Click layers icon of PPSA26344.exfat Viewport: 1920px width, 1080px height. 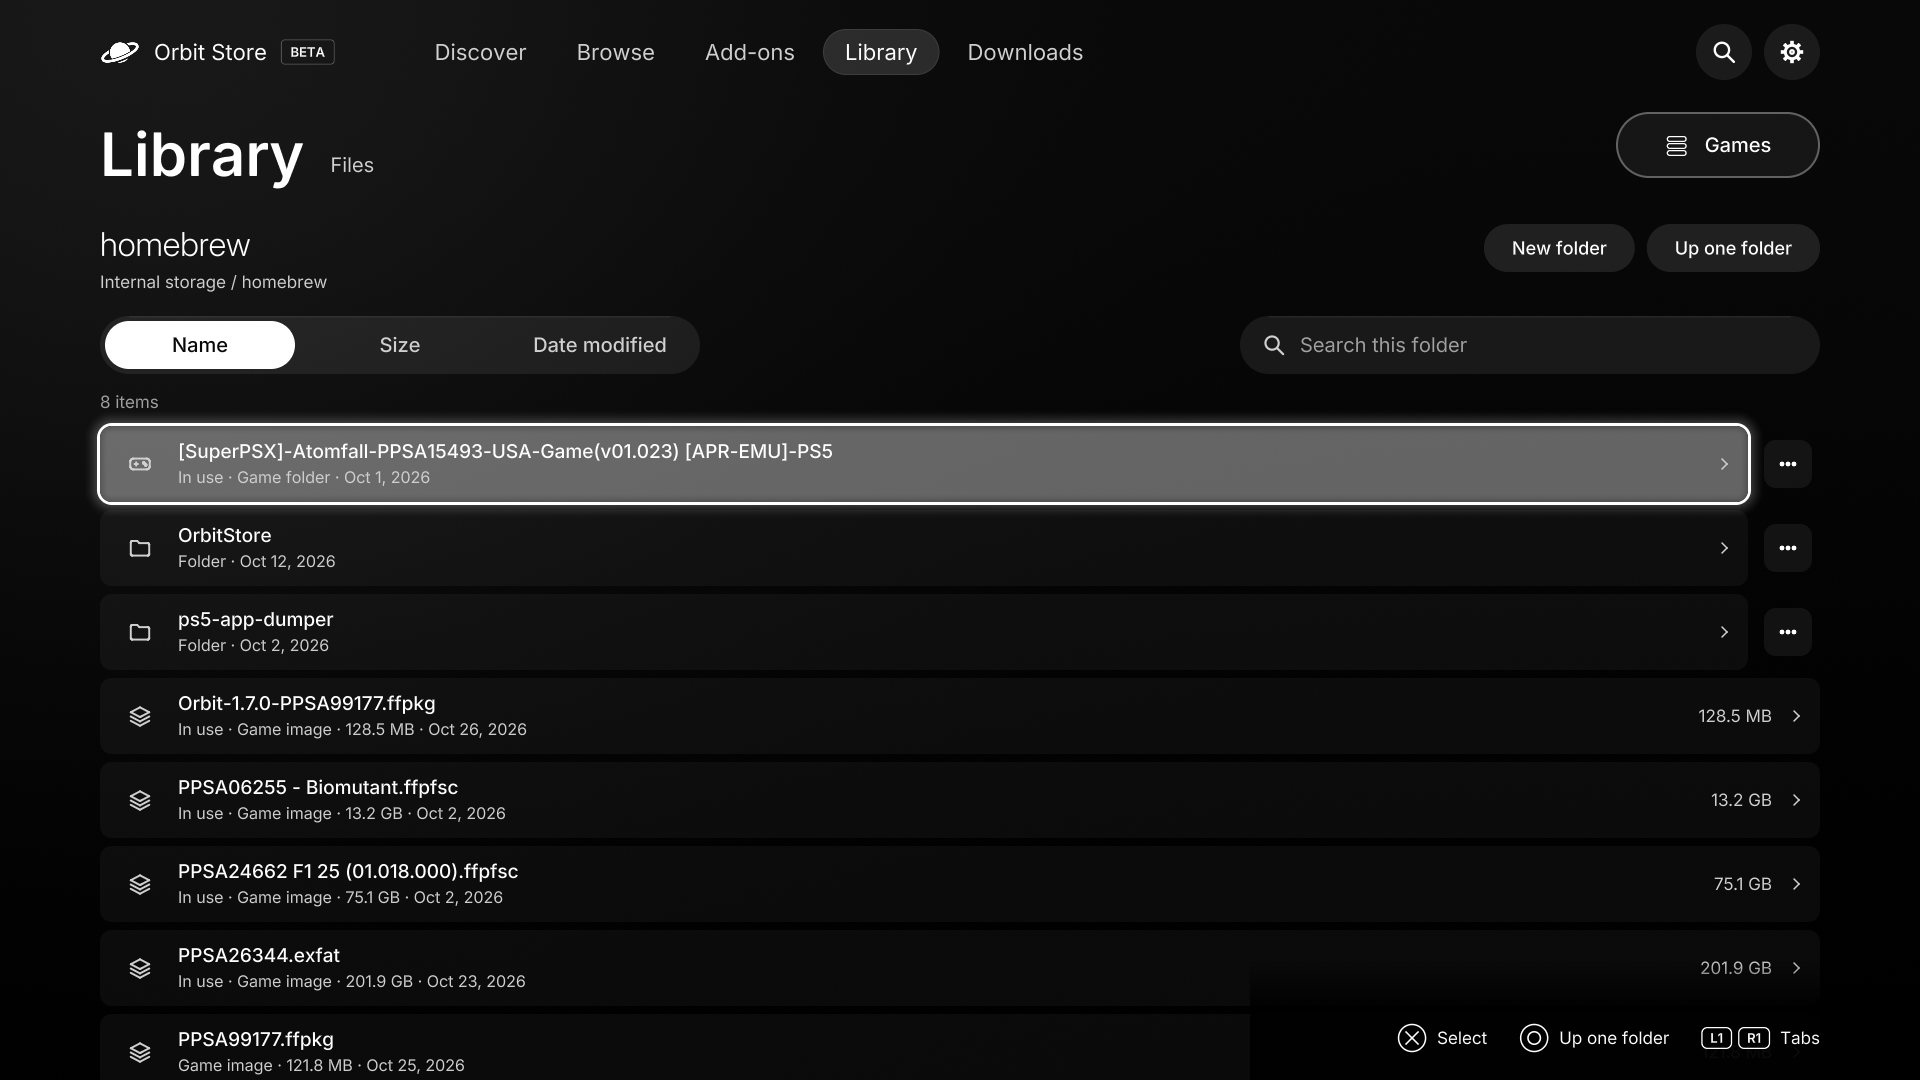point(140,968)
